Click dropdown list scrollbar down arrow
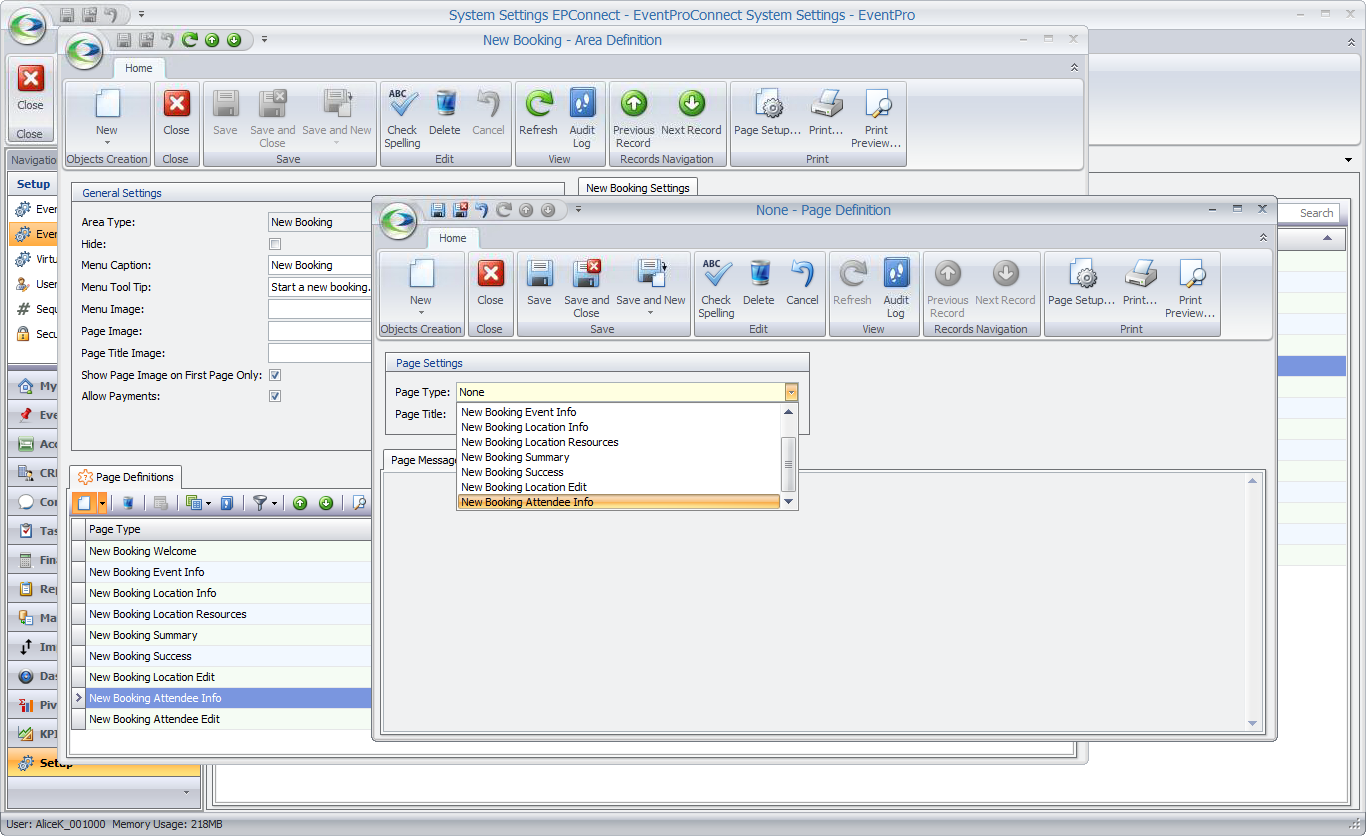The image size is (1366, 836). (789, 501)
